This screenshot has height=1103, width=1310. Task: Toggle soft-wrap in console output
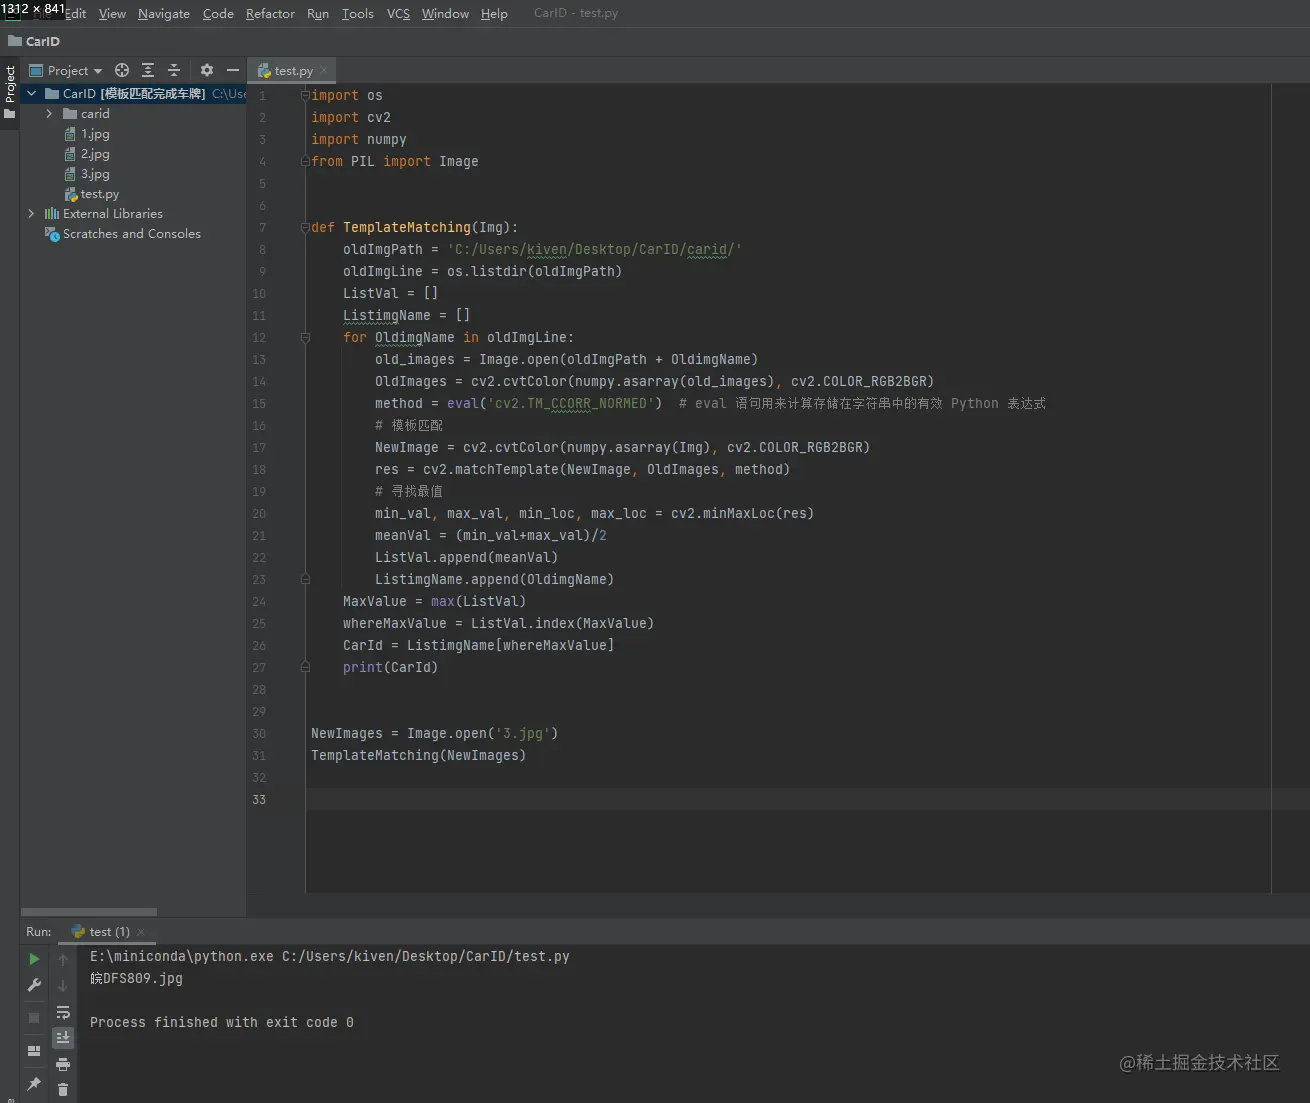click(x=63, y=1012)
